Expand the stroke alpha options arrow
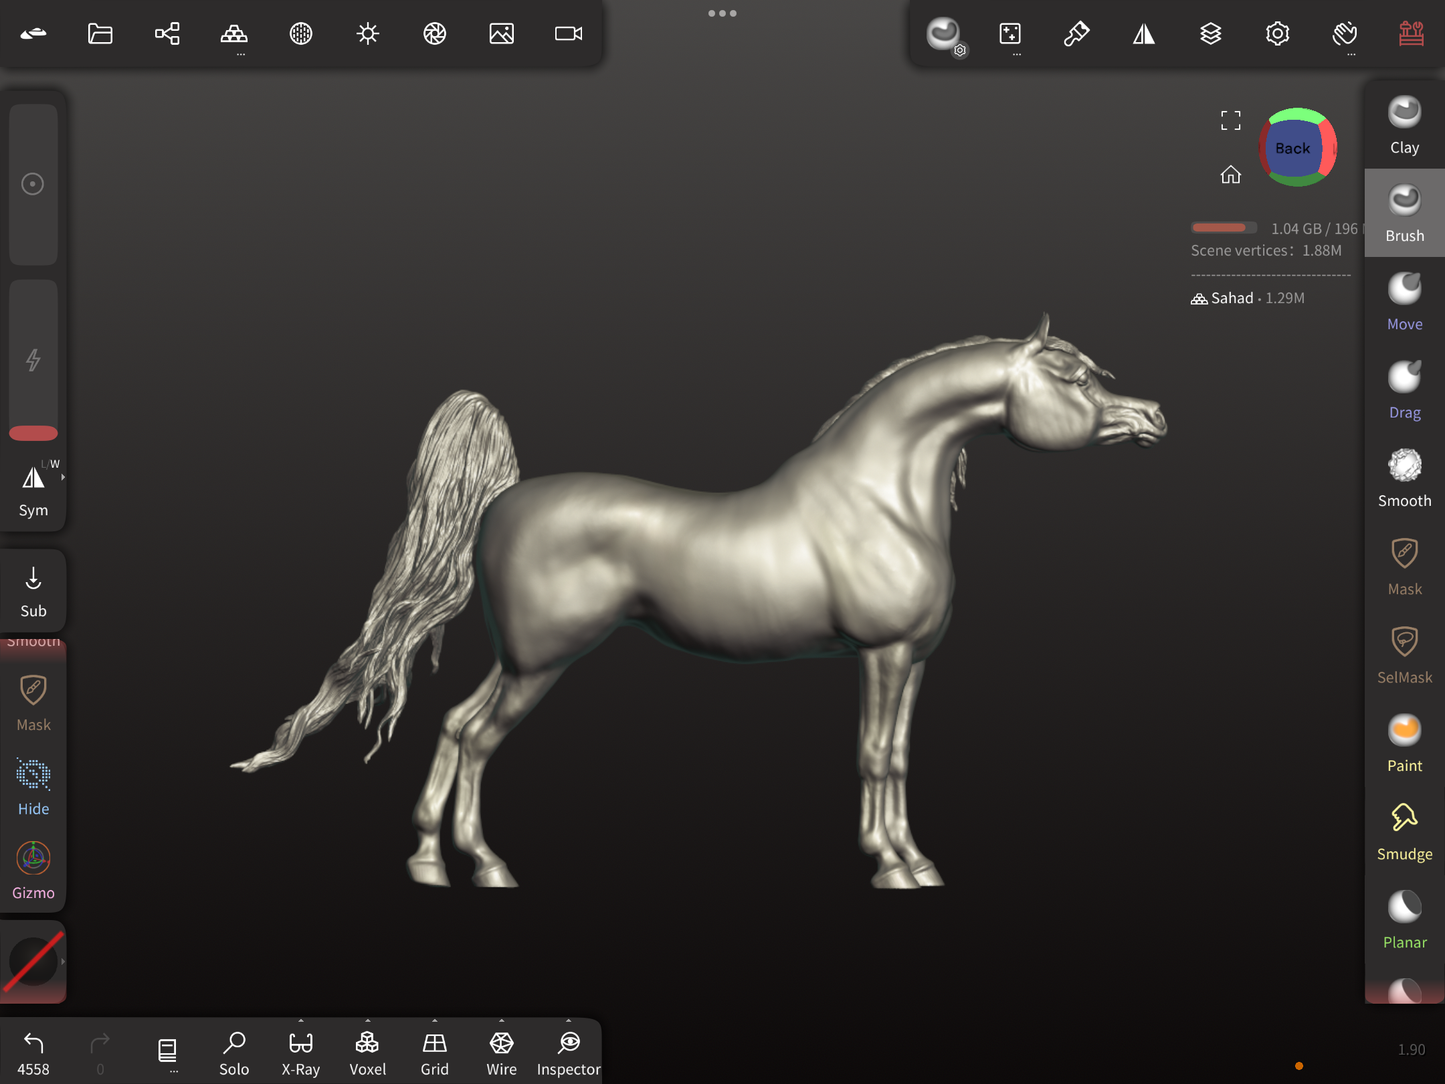This screenshot has height=1084, width=1445. (63, 962)
